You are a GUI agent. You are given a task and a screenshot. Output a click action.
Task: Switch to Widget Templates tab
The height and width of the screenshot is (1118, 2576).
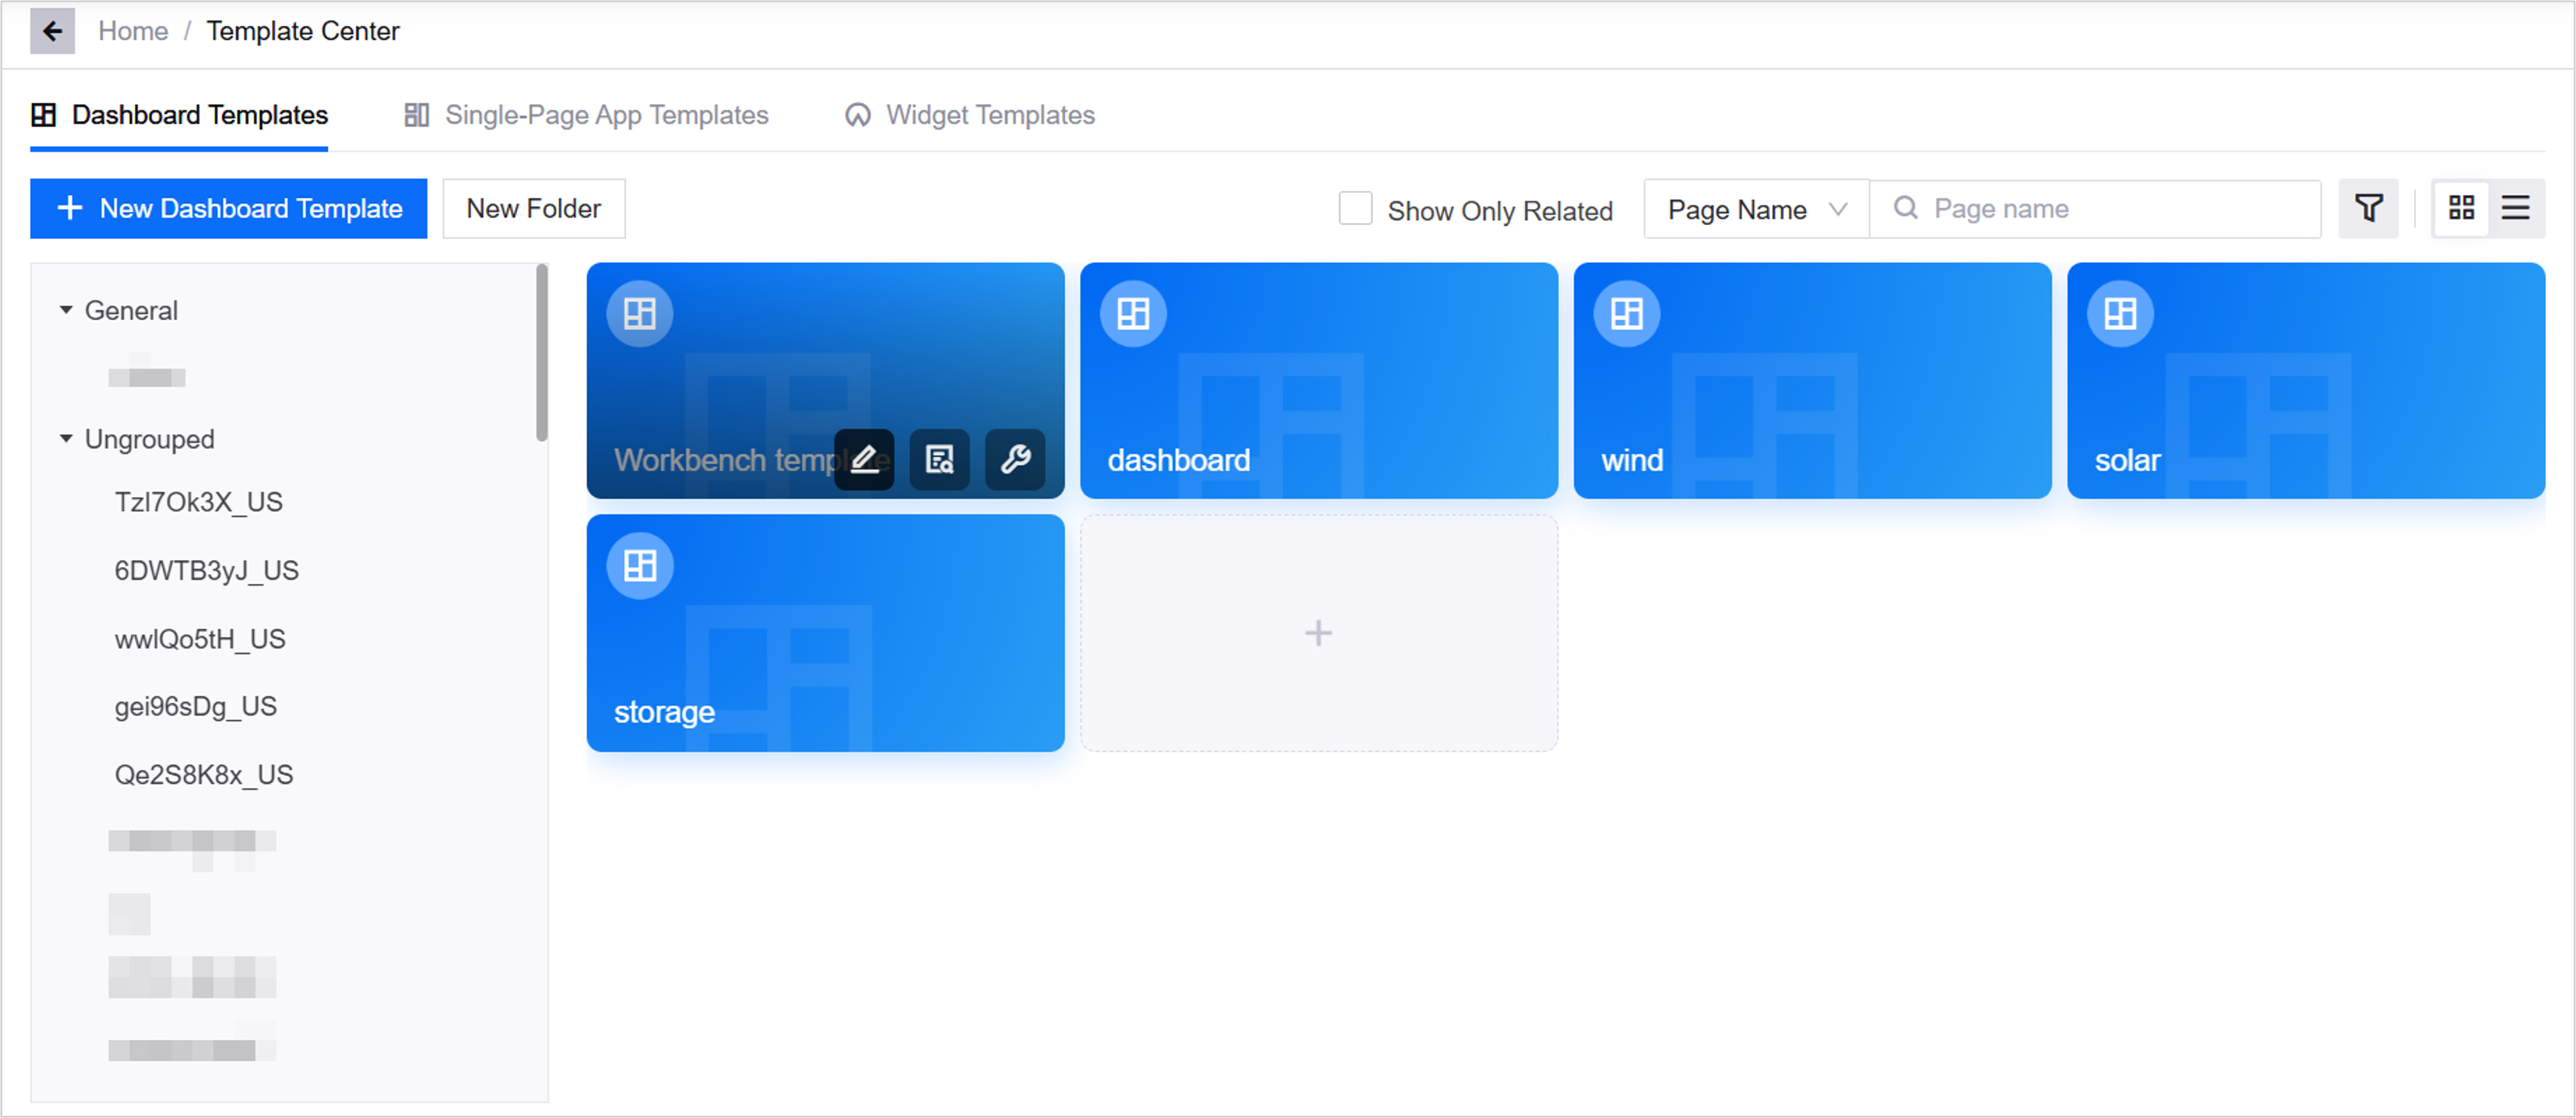970,115
